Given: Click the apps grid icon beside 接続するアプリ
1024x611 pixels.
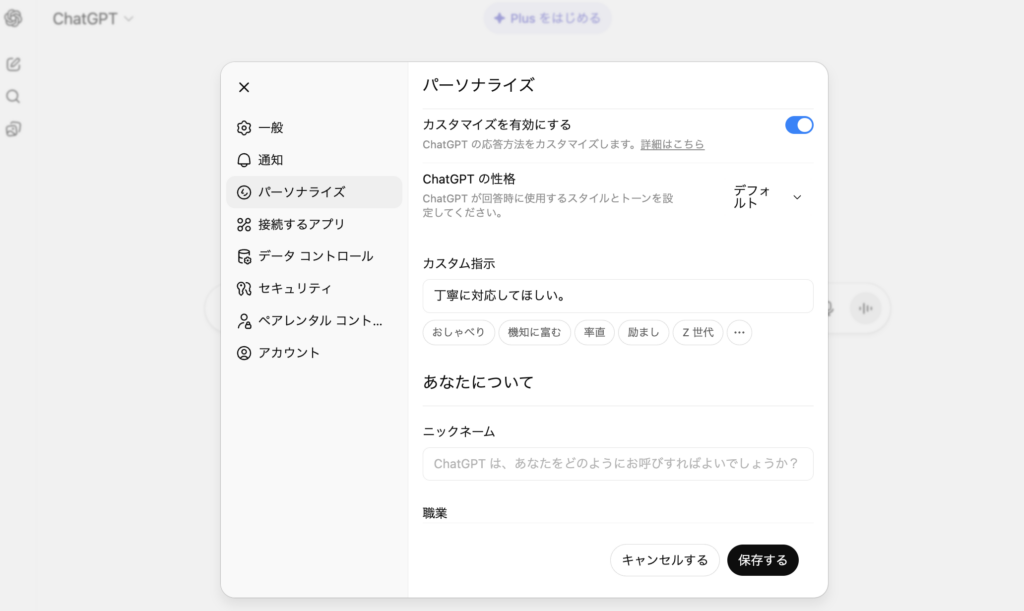Looking at the screenshot, I should click(244, 224).
